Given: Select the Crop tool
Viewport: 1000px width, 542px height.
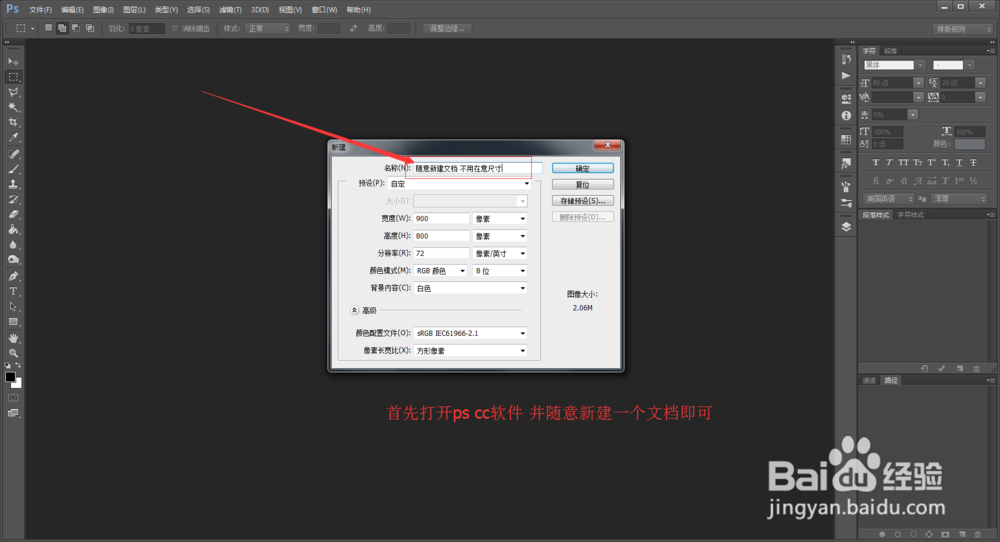Looking at the screenshot, I should point(13,122).
